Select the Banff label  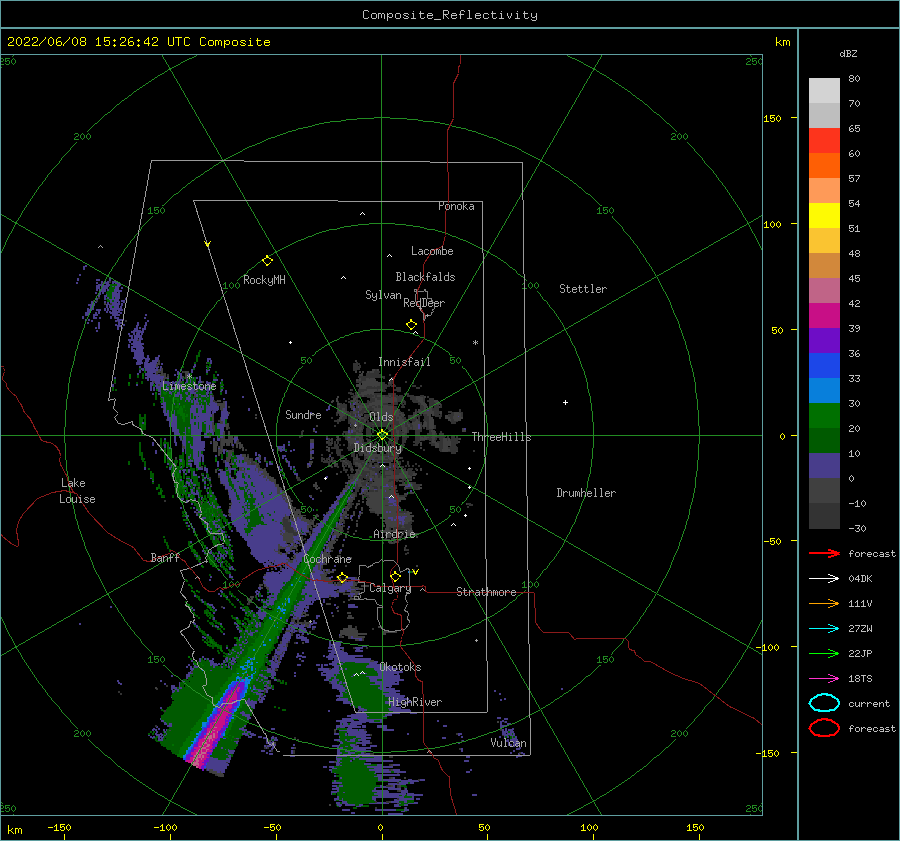pos(165,558)
